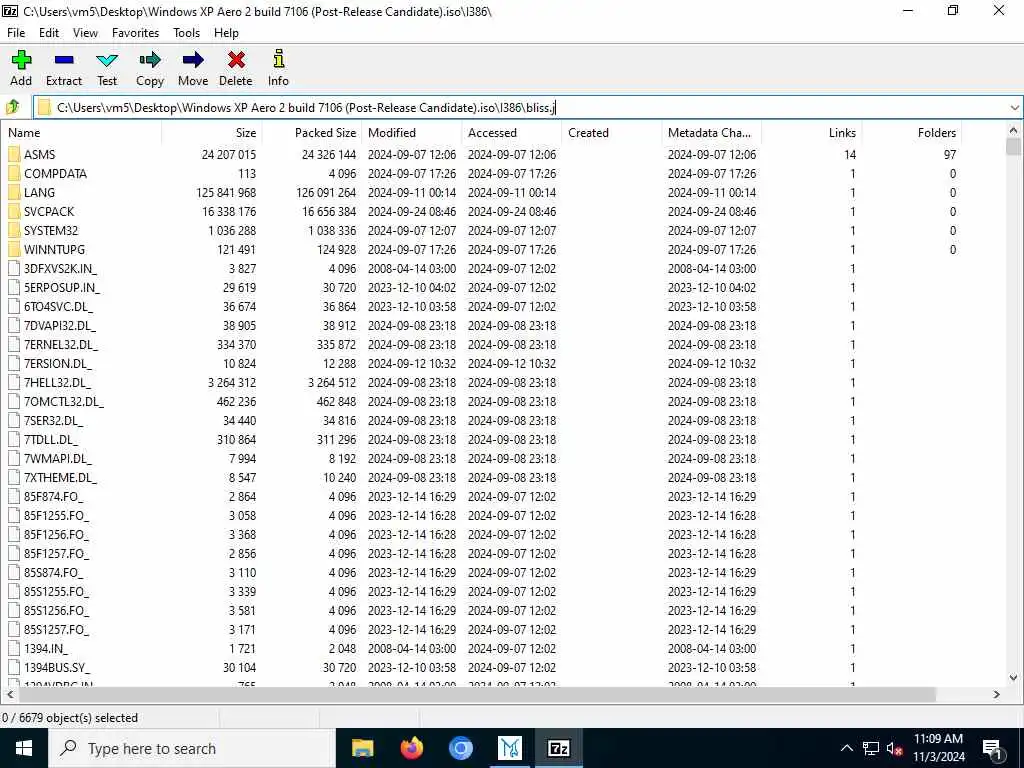Viewport: 1024px width, 768px height.
Task: Click the ASMS size value 24 207 015
Action: (229, 155)
